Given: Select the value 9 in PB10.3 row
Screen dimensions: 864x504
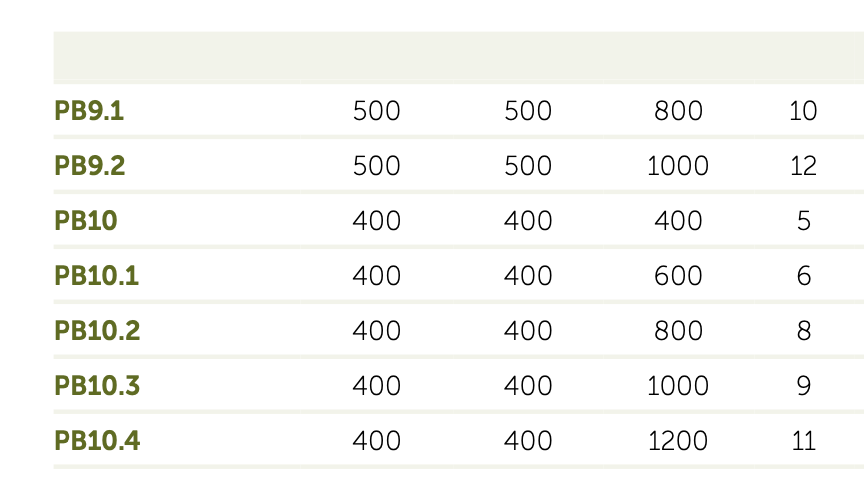Looking at the screenshot, I should coord(804,385).
